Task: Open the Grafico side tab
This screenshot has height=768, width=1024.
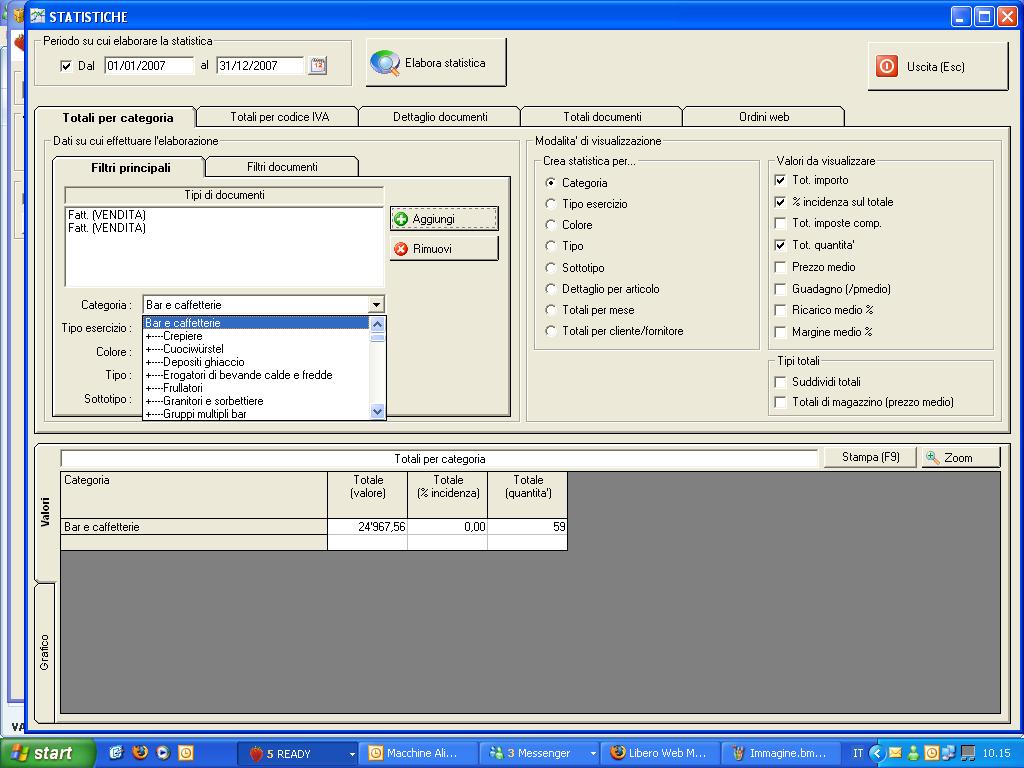Action: (x=44, y=652)
